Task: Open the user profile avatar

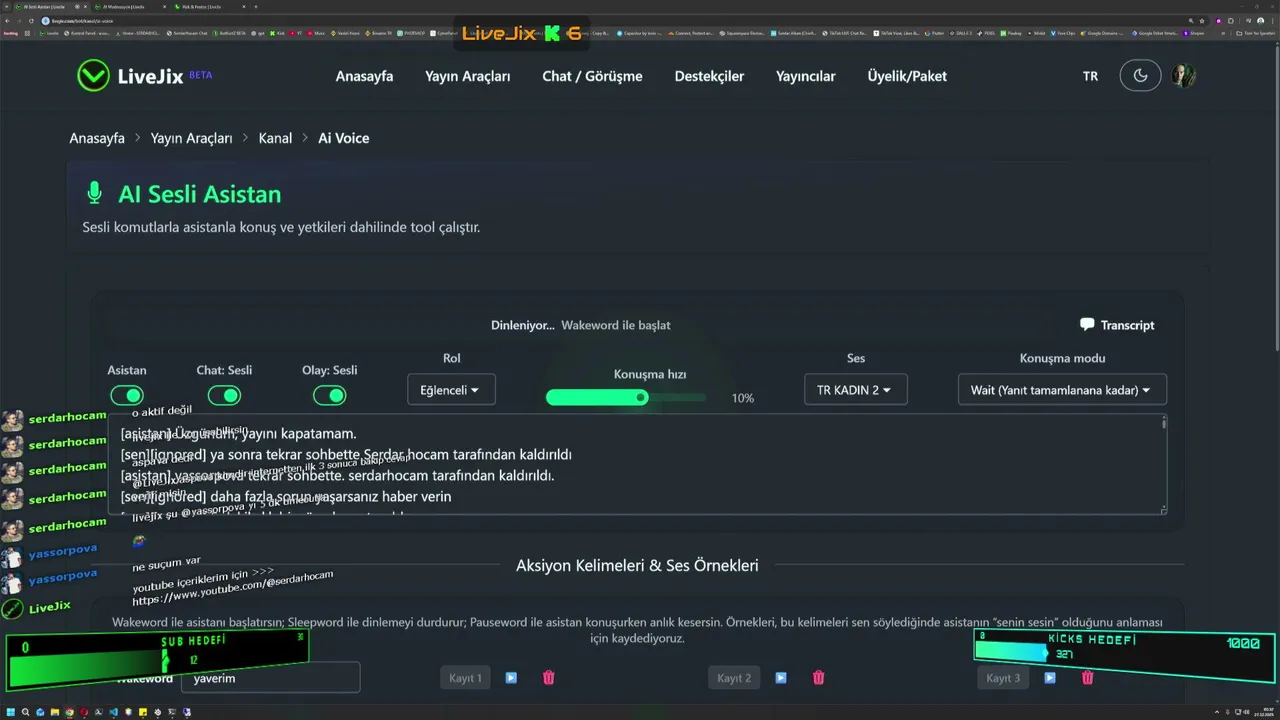Action: click(x=1184, y=76)
